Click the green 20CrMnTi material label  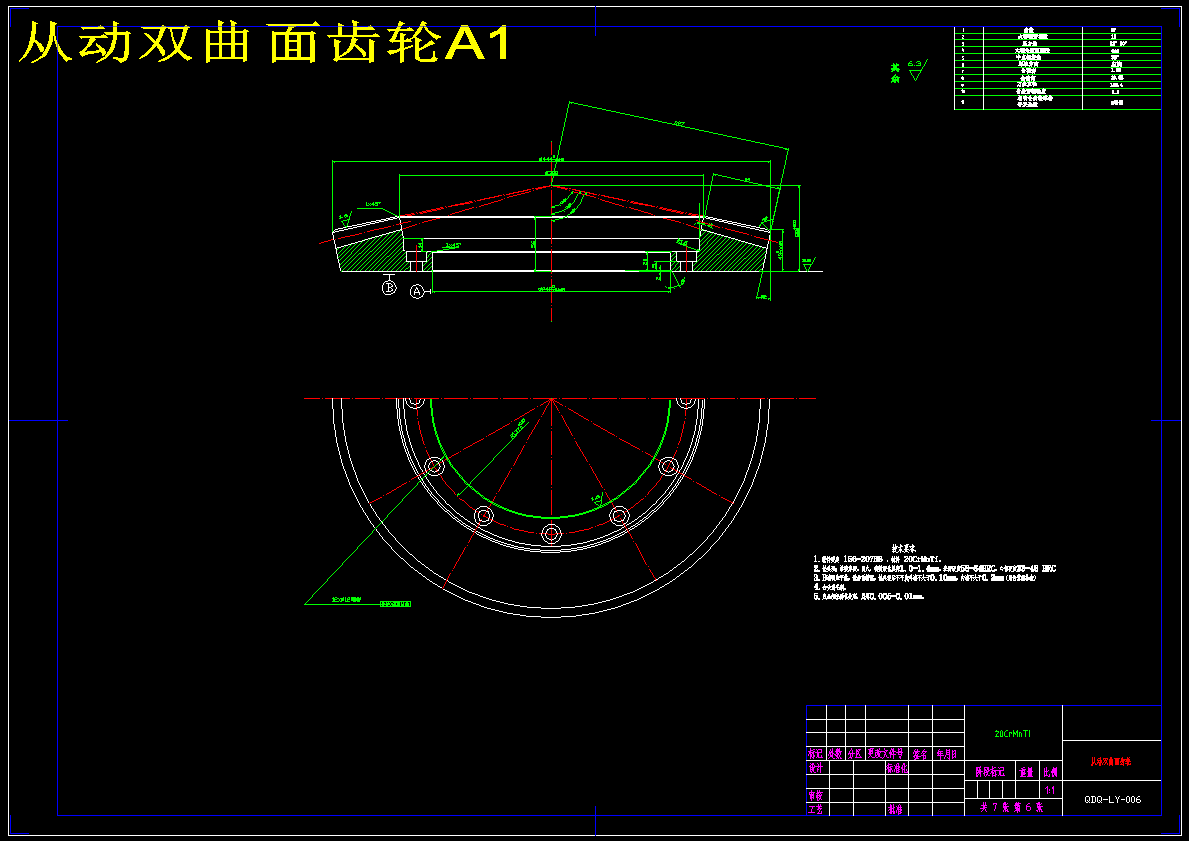1012,734
